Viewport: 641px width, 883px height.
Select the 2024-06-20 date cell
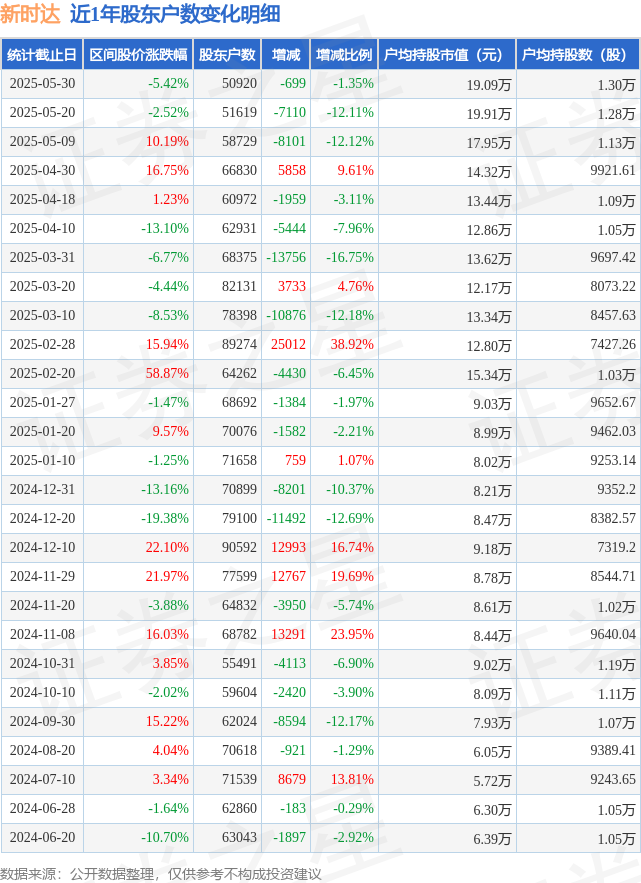pyautogui.click(x=42, y=837)
